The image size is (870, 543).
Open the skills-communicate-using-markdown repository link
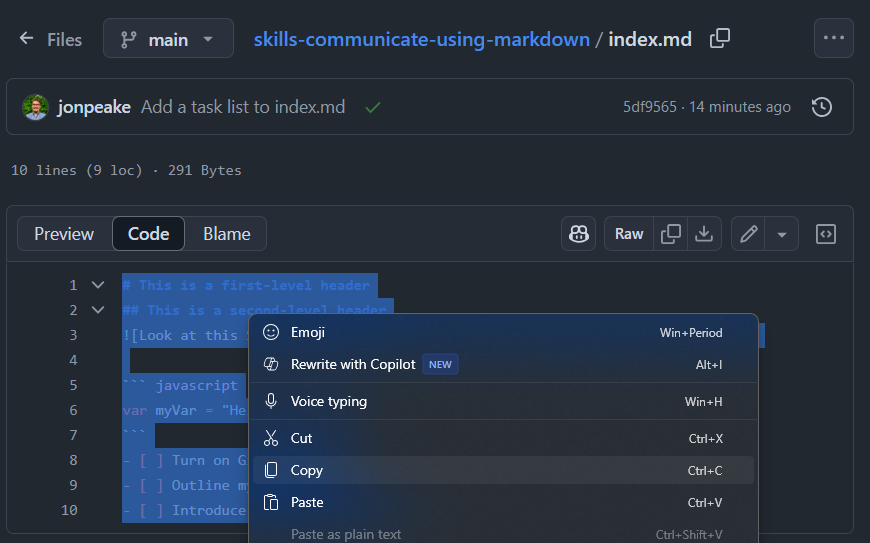click(x=422, y=39)
